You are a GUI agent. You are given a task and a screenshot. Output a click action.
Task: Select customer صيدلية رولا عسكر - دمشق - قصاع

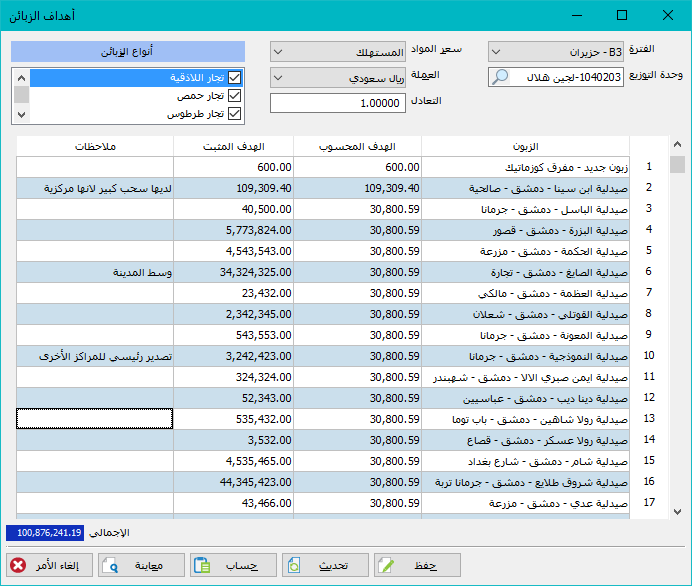pos(525,440)
